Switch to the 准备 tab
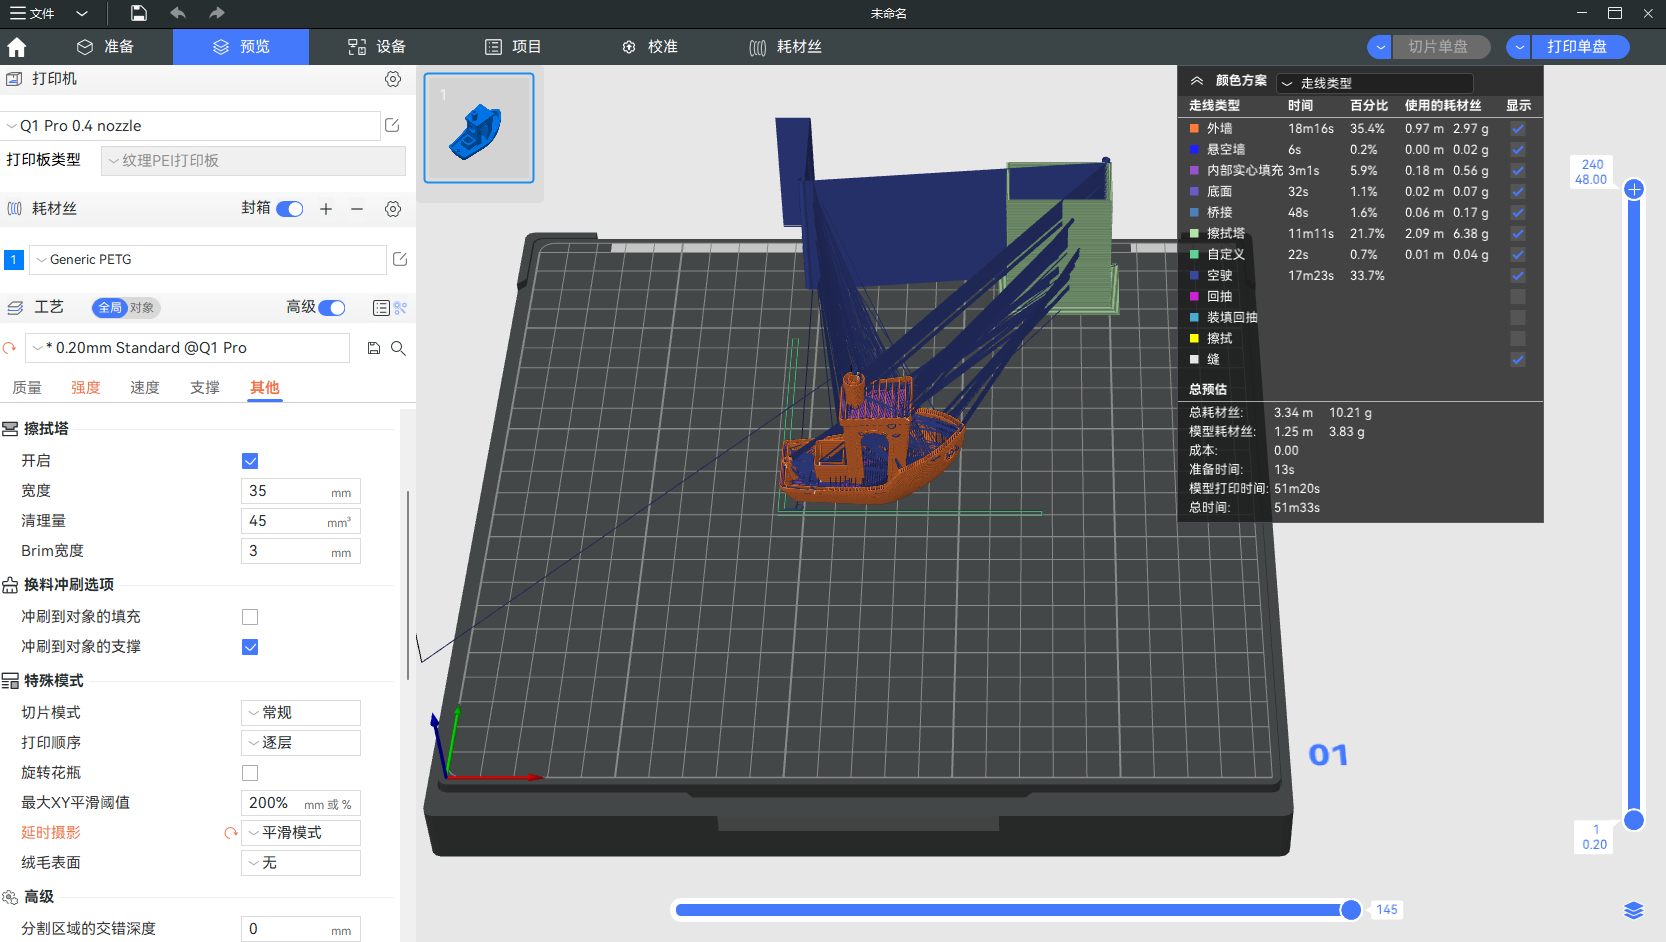 coord(105,47)
